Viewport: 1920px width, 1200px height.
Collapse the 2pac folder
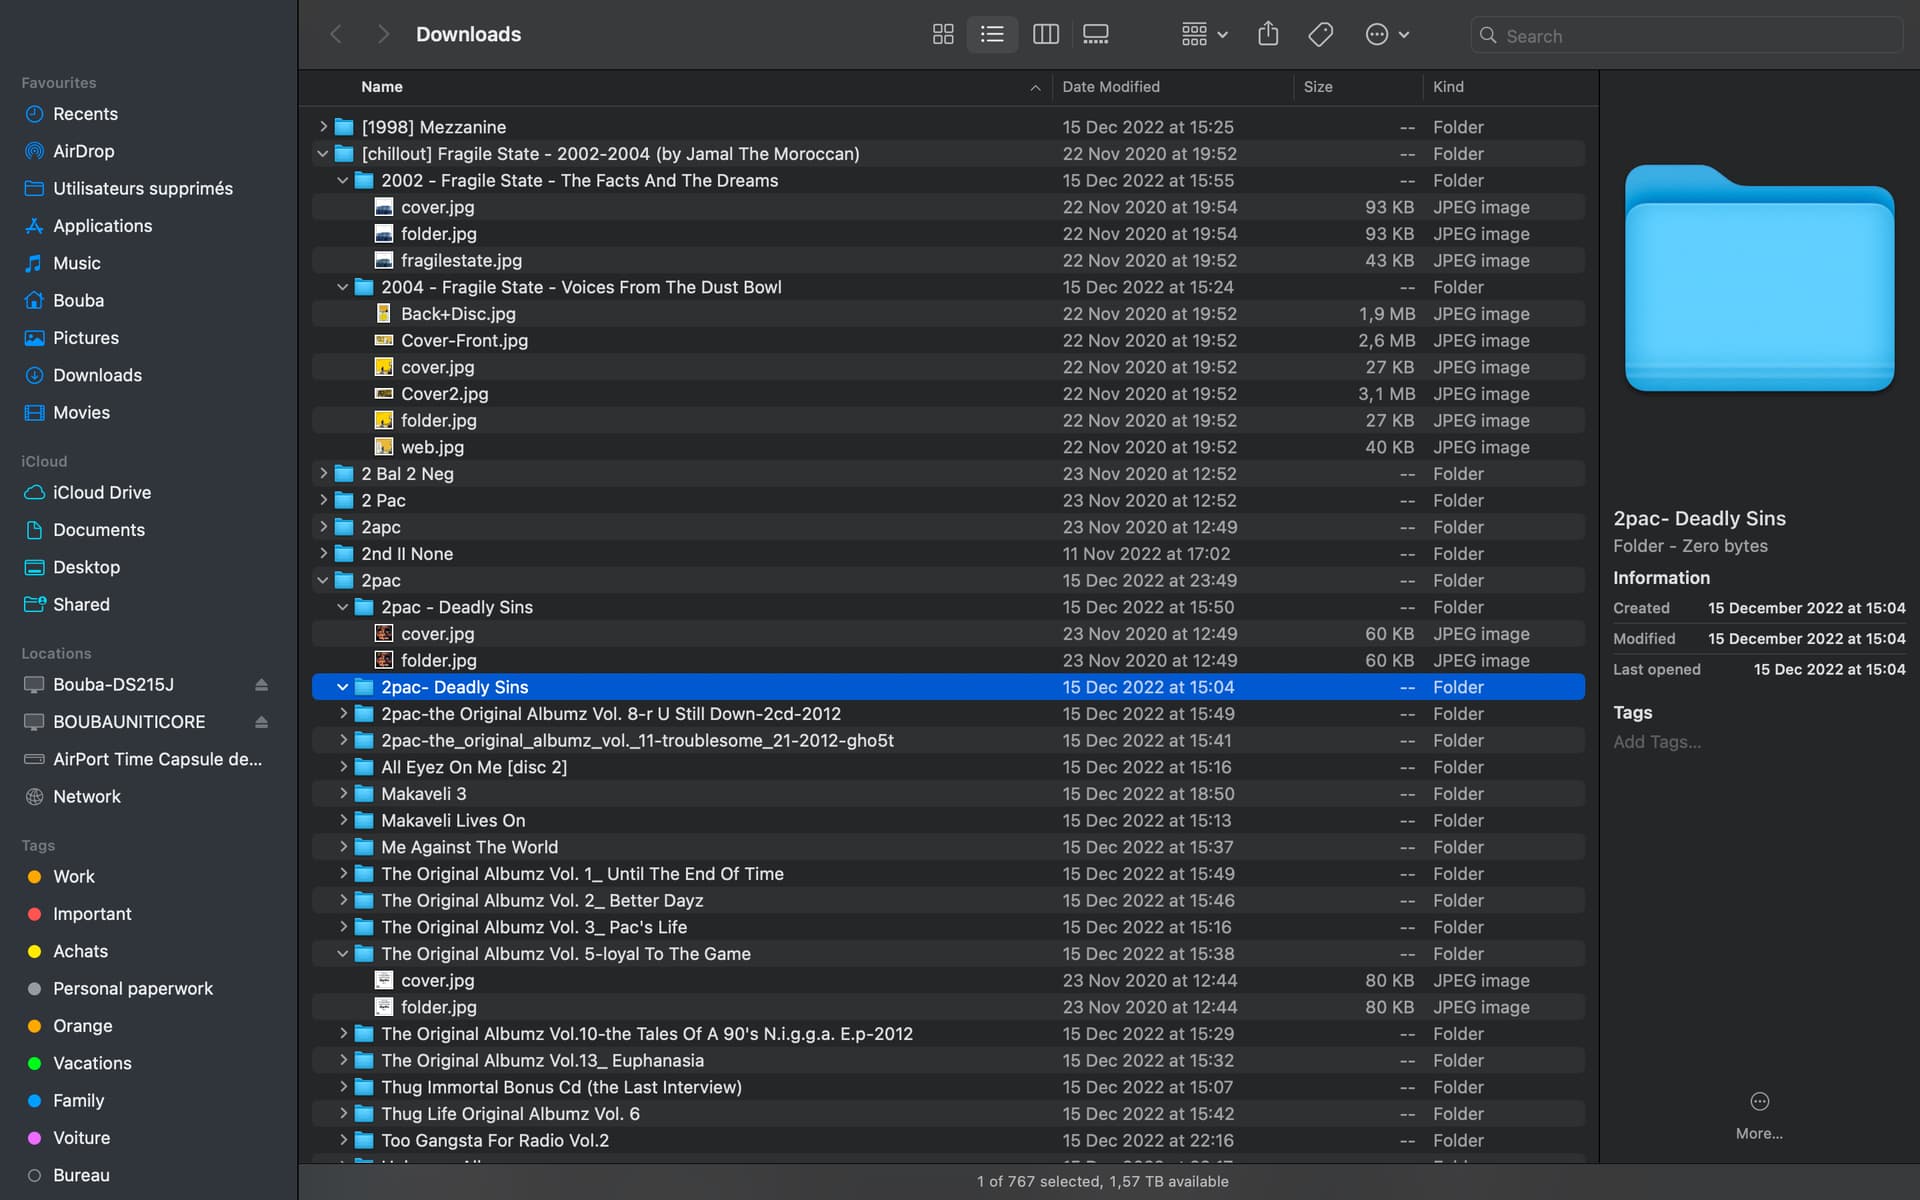point(323,580)
